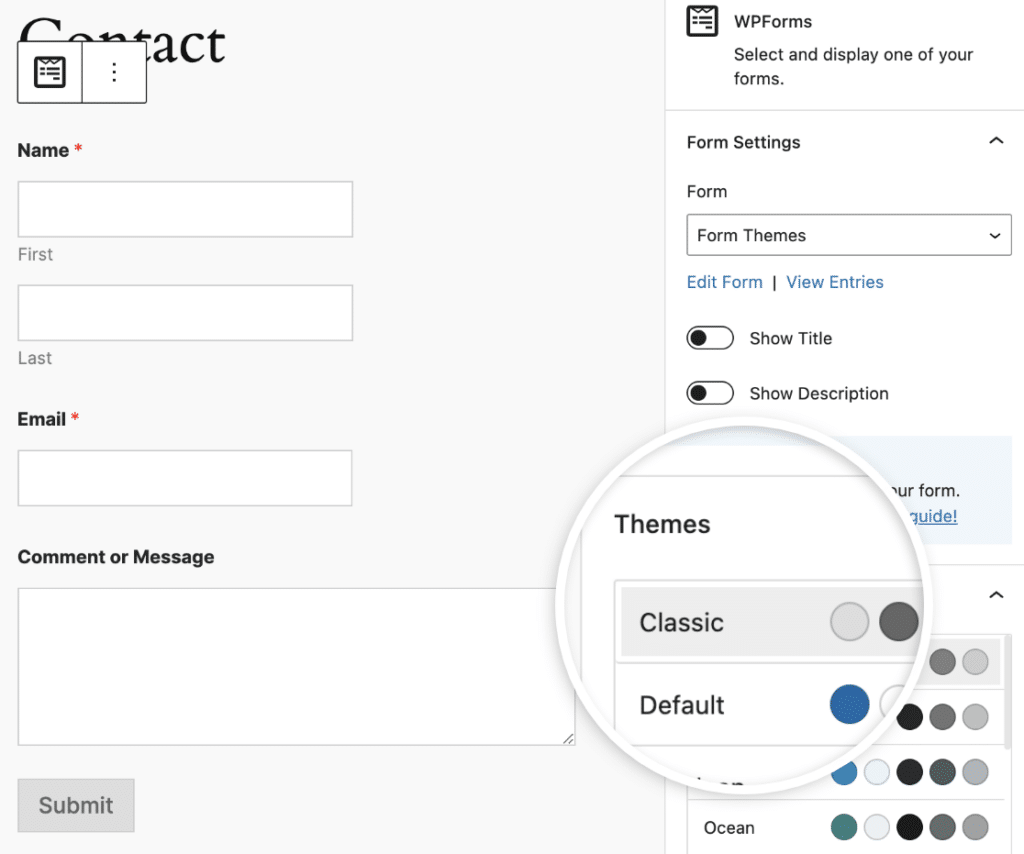Click the Ocean theme teal color swatch
The height and width of the screenshot is (854, 1024).
tap(844, 828)
